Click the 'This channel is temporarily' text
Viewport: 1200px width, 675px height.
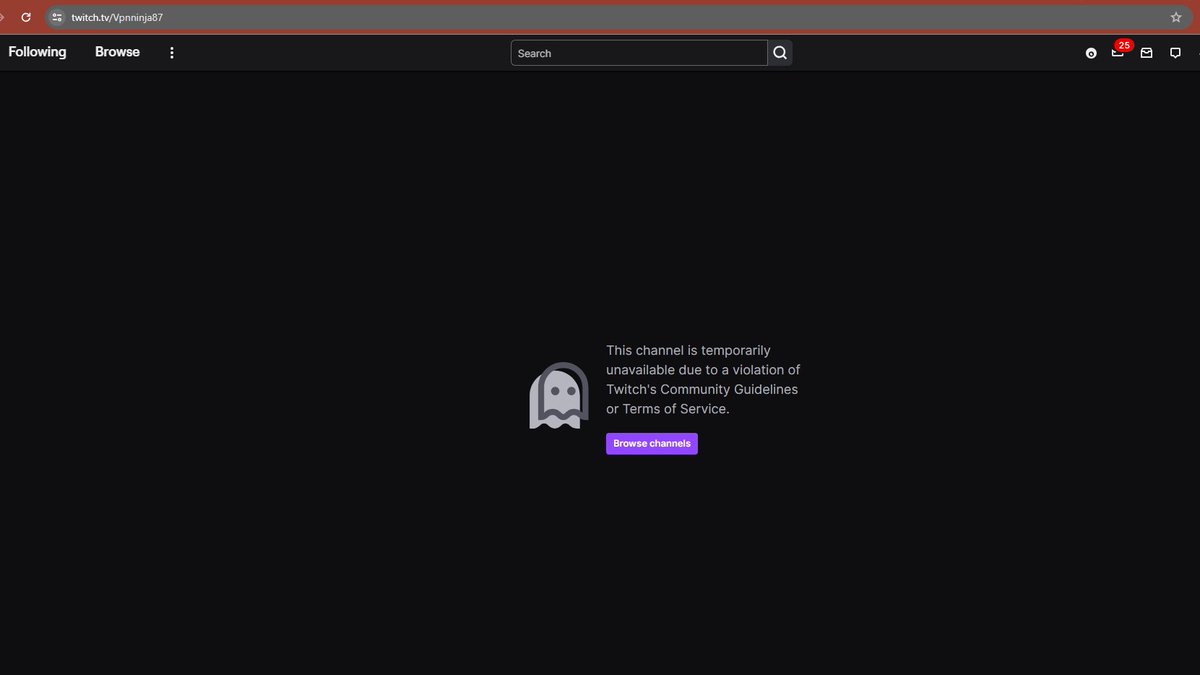(x=688, y=350)
